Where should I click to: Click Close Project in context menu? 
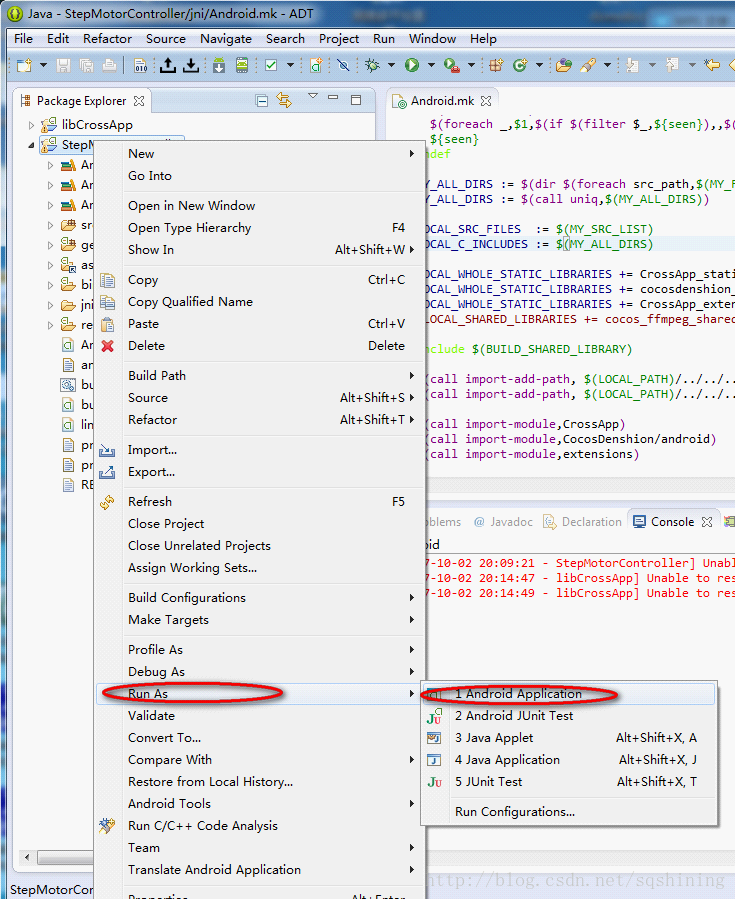[x=166, y=524]
